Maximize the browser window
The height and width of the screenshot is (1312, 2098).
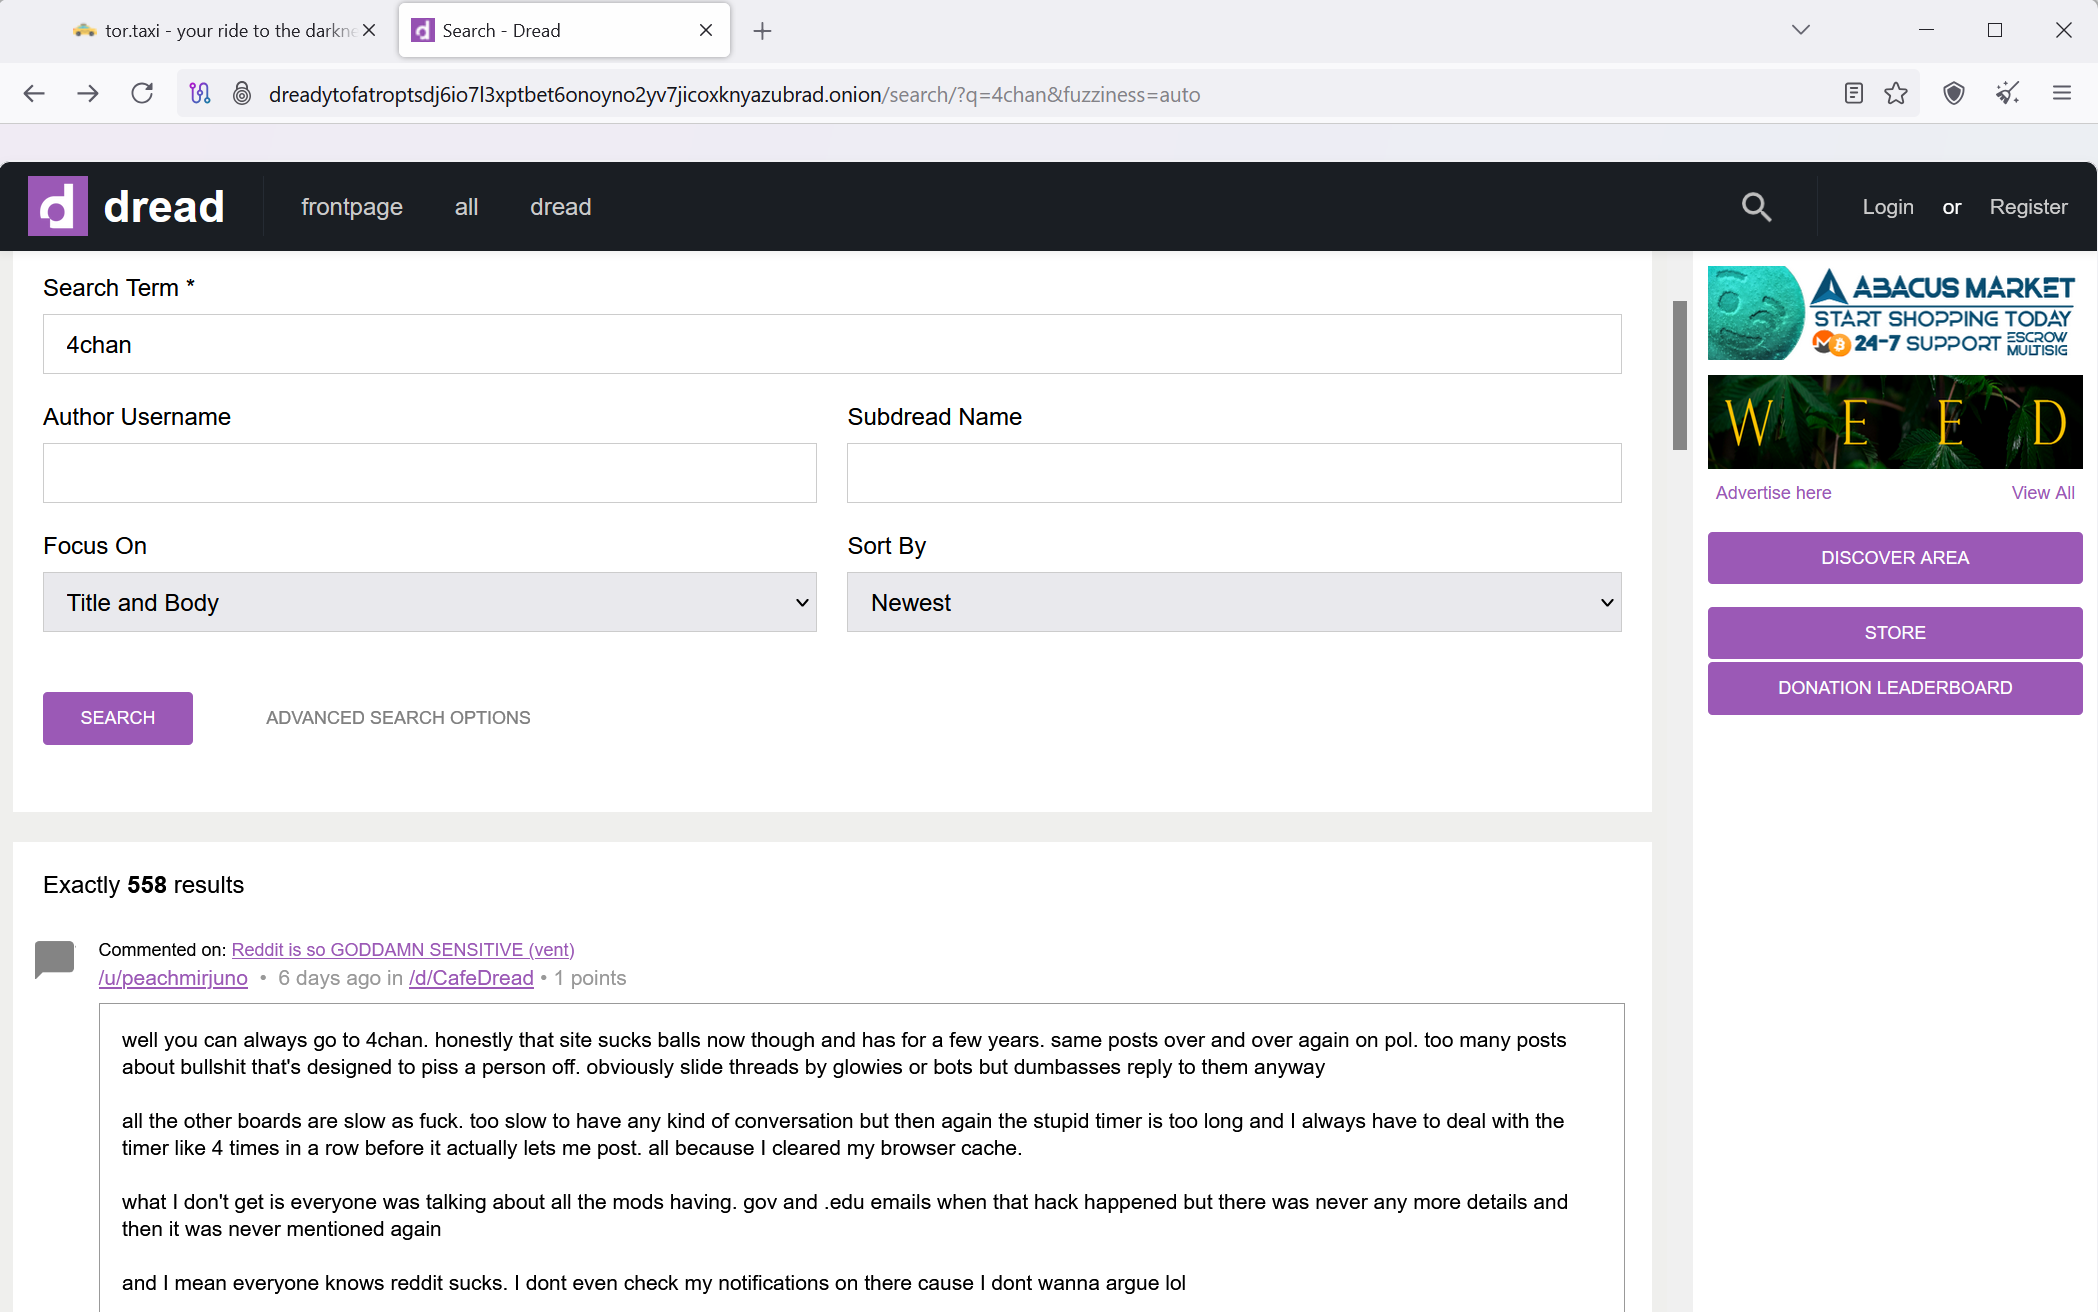click(x=1995, y=30)
